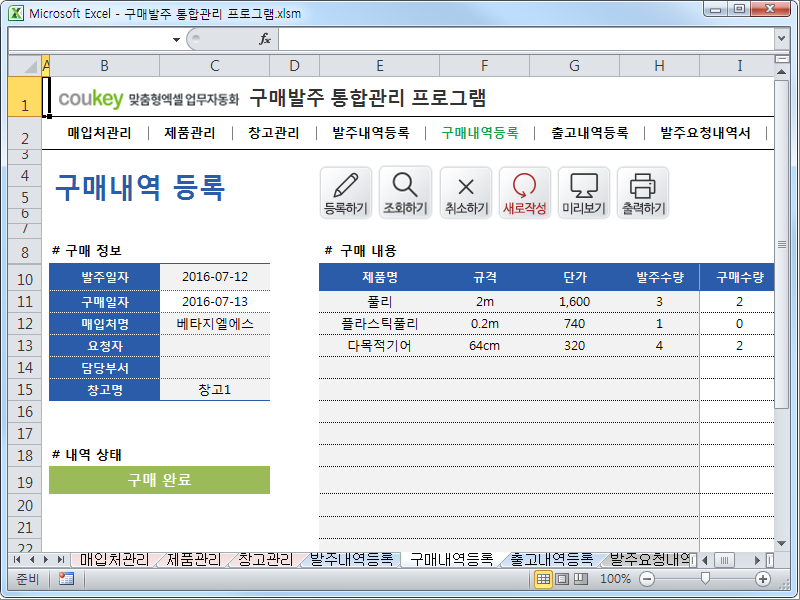Click the 구매 완료 status box
This screenshot has width=800, height=600.
(159, 480)
